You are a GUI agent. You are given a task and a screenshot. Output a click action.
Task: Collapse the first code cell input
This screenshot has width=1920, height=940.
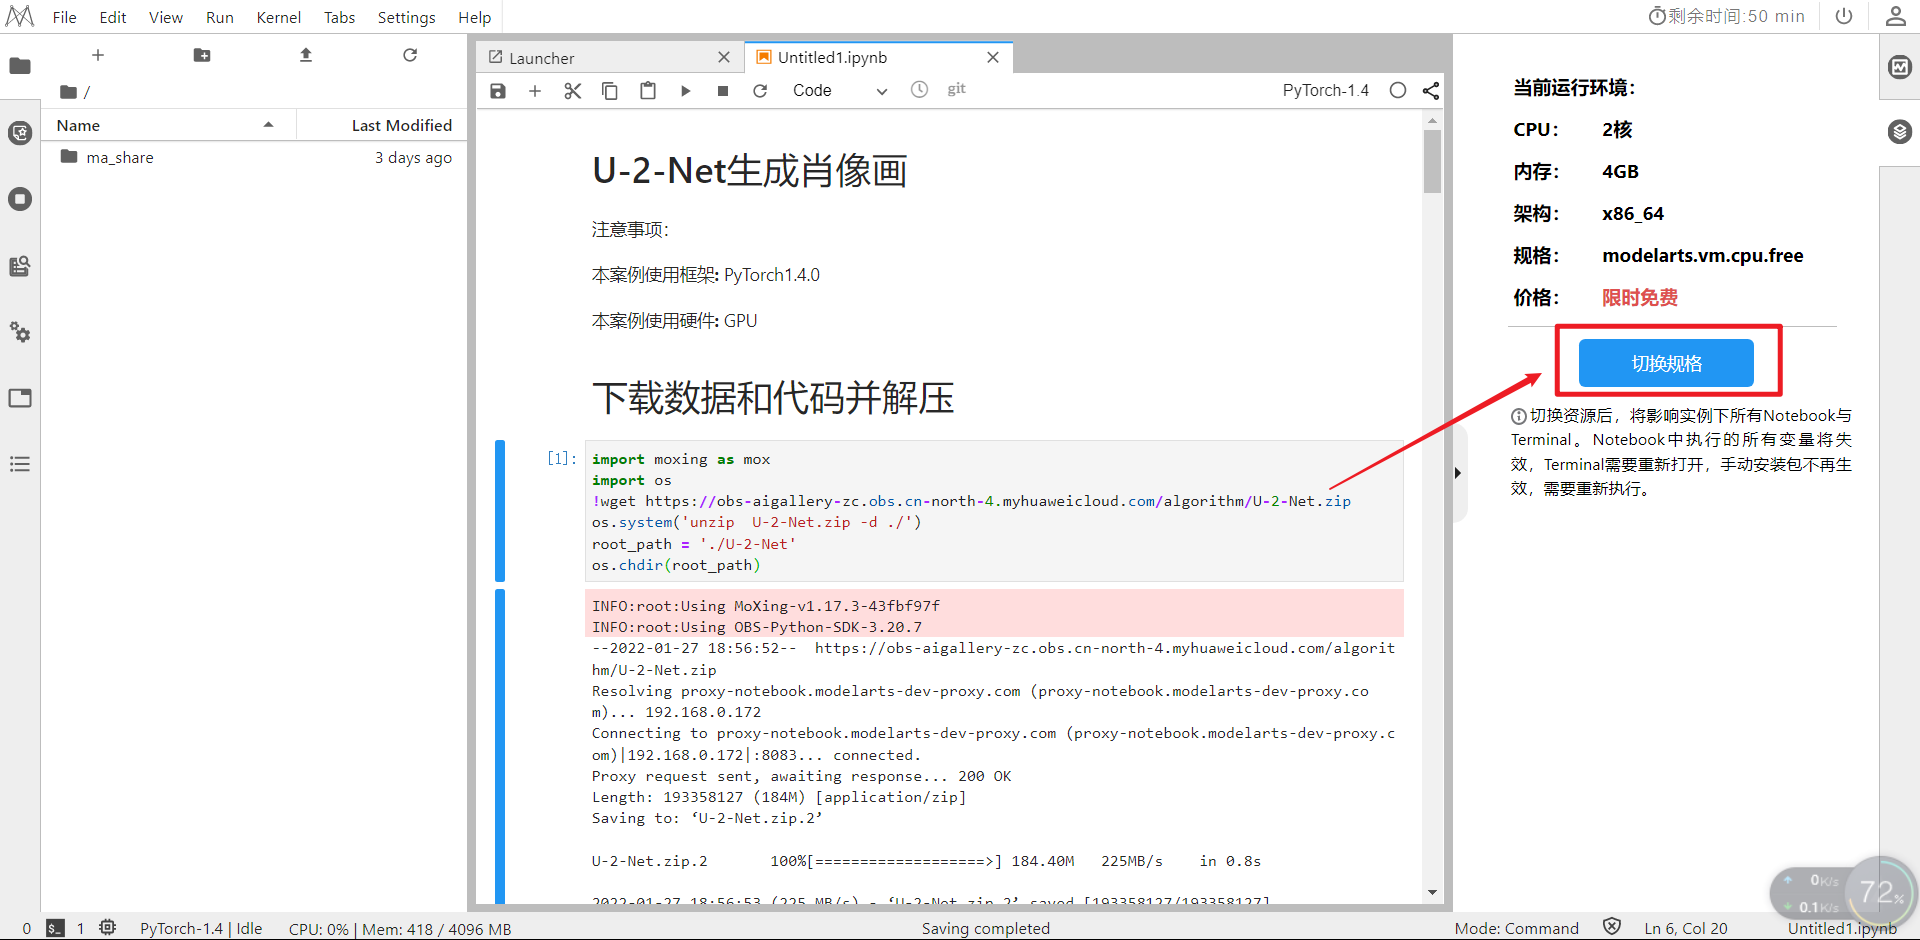point(500,511)
